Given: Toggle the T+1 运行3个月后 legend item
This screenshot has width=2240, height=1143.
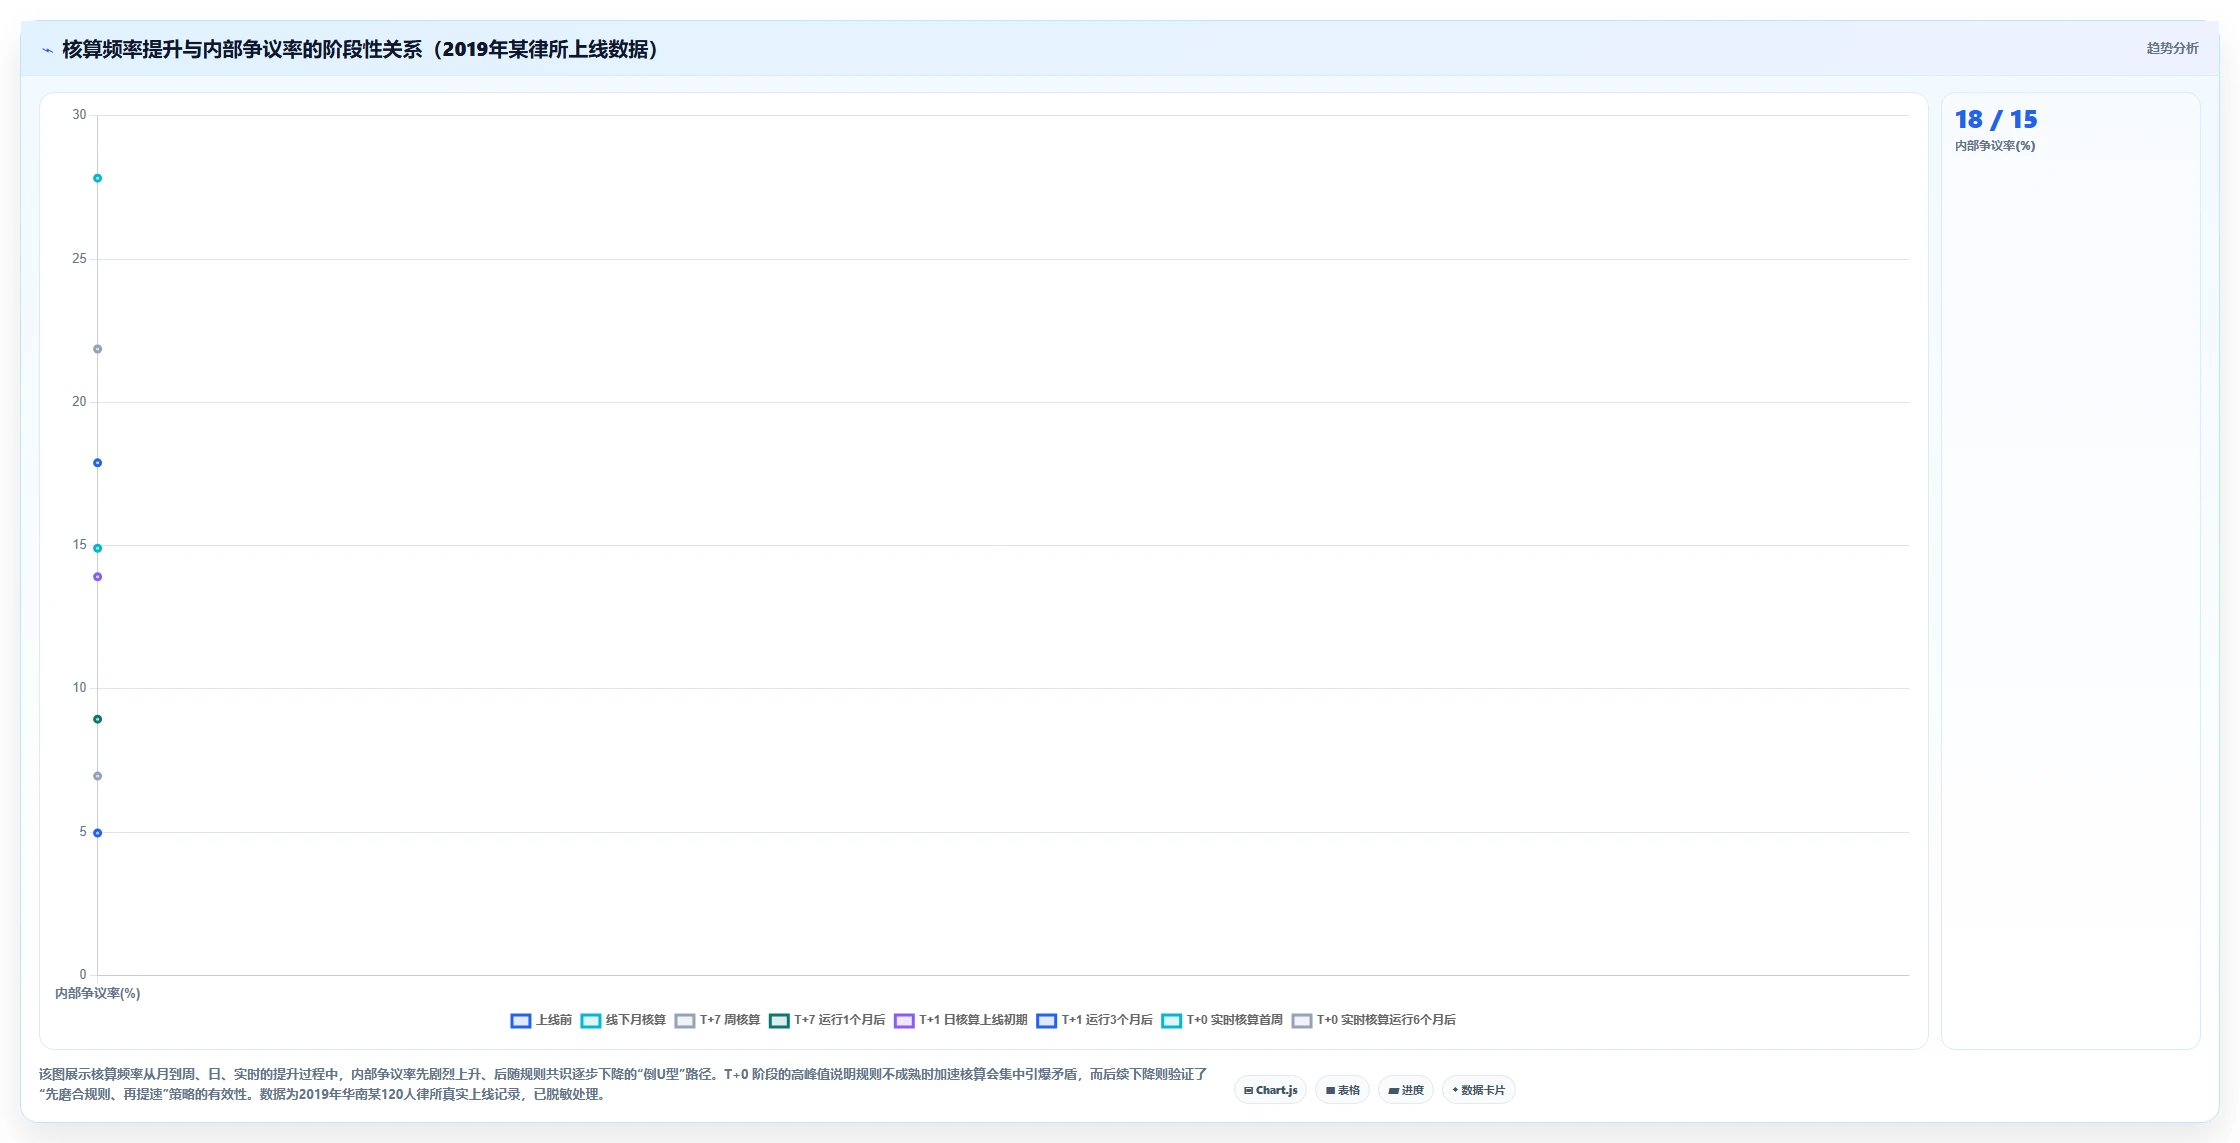Looking at the screenshot, I should (1095, 1020).
